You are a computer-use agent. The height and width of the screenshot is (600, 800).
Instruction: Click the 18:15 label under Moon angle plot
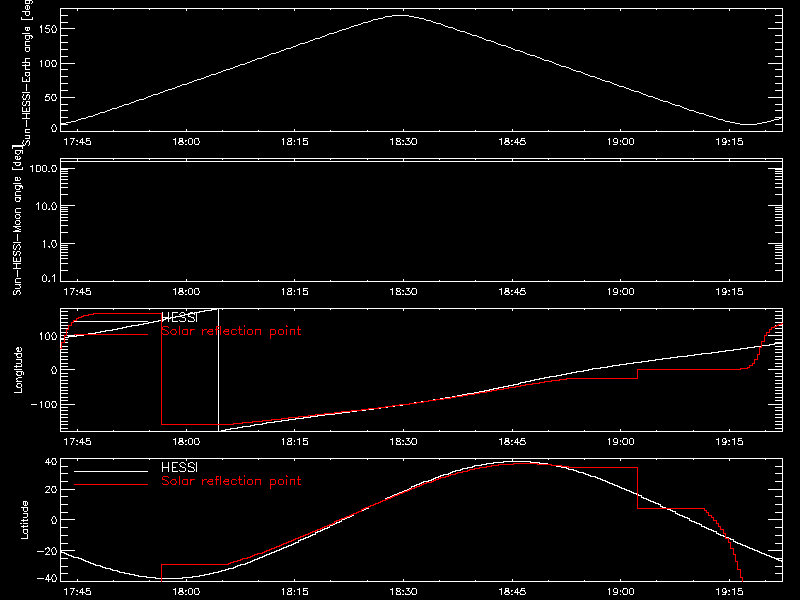pos(294,292)
